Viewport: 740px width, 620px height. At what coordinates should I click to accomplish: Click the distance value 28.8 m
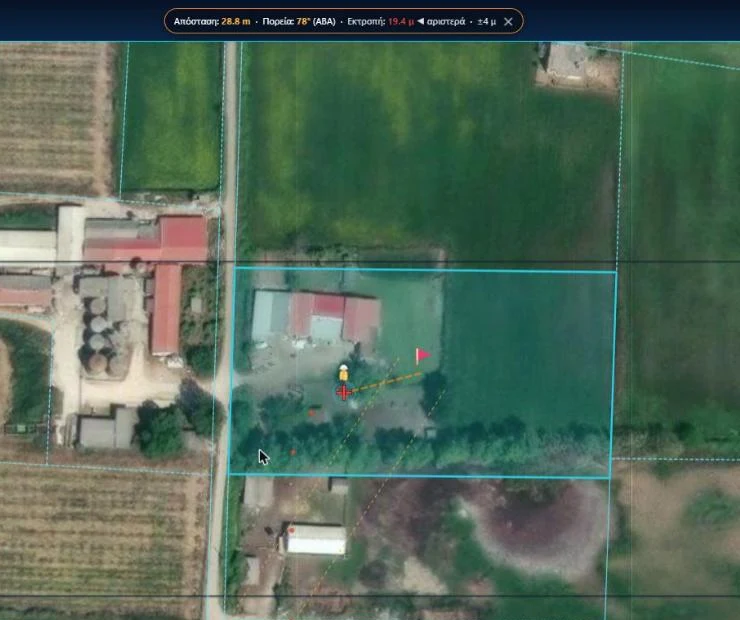[x=235, y=22]
